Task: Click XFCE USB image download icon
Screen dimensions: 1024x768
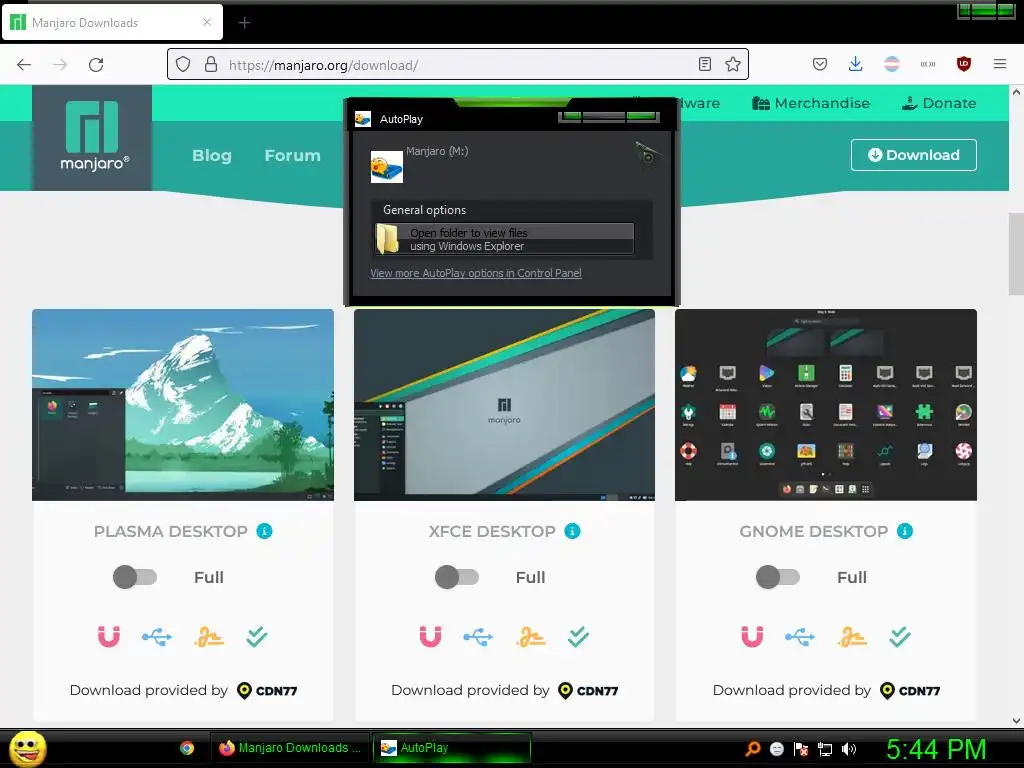Action: pyautogui.click(x=478, y=636)
